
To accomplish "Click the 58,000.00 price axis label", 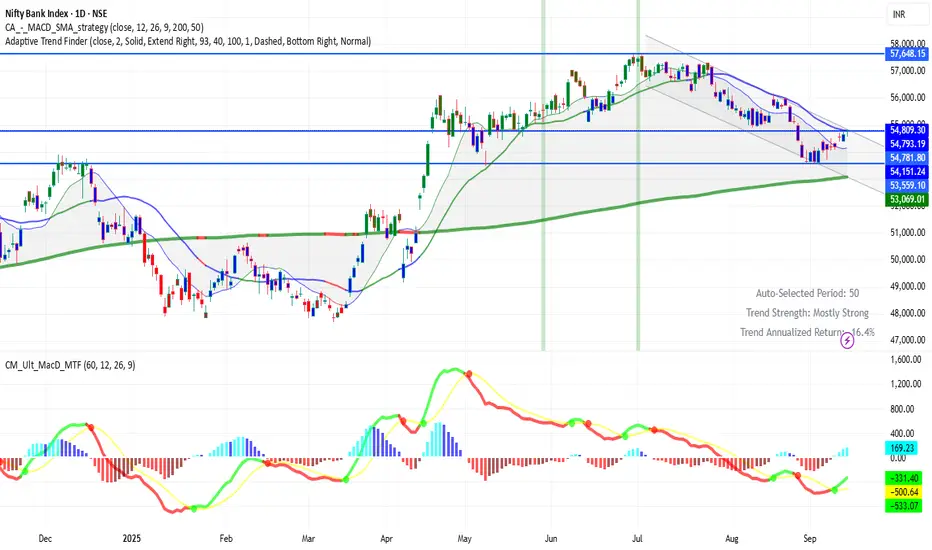I will coord(907,43).
